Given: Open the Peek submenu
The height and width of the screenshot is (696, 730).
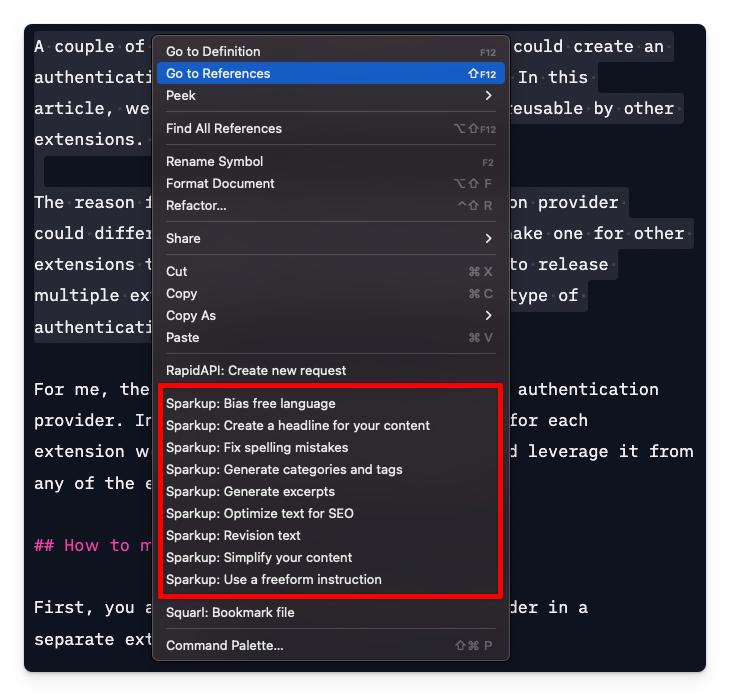Looking at the screenshot, I should (331, 95).
